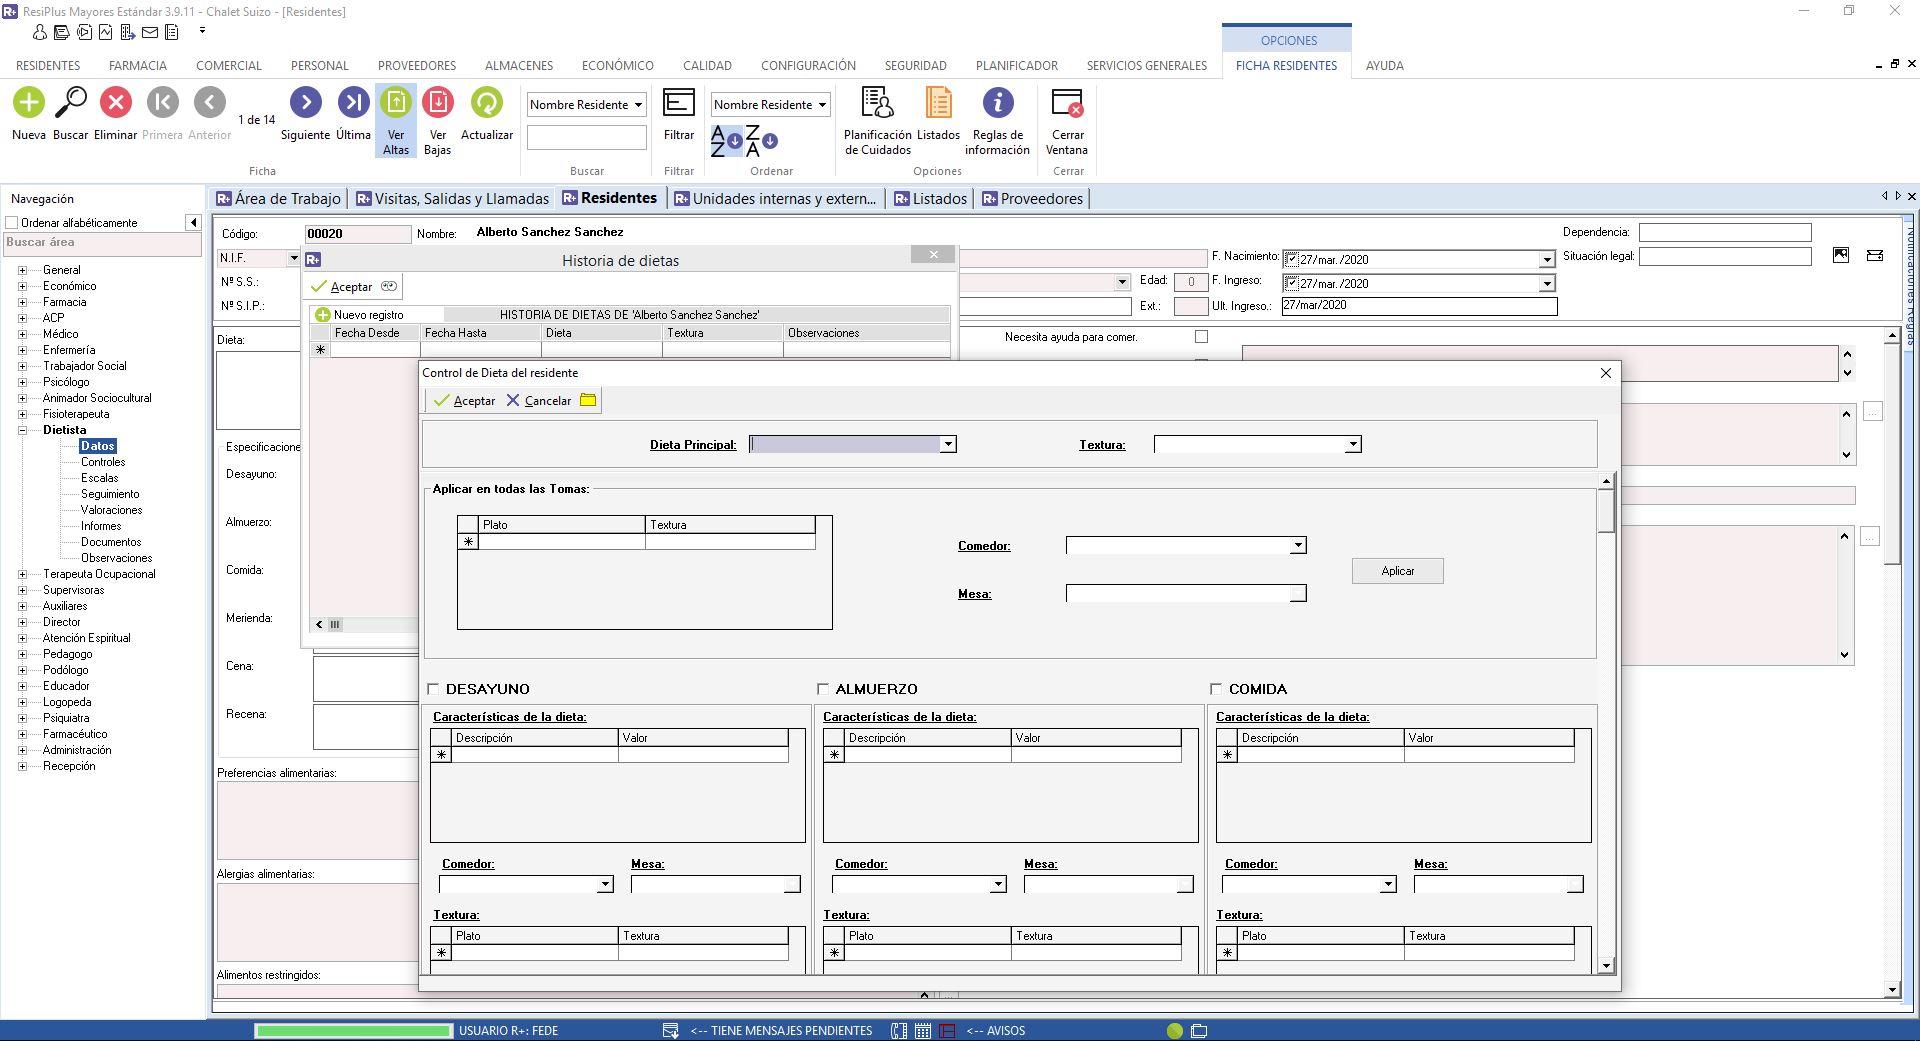Open Reglas de información

click(997, 102)
